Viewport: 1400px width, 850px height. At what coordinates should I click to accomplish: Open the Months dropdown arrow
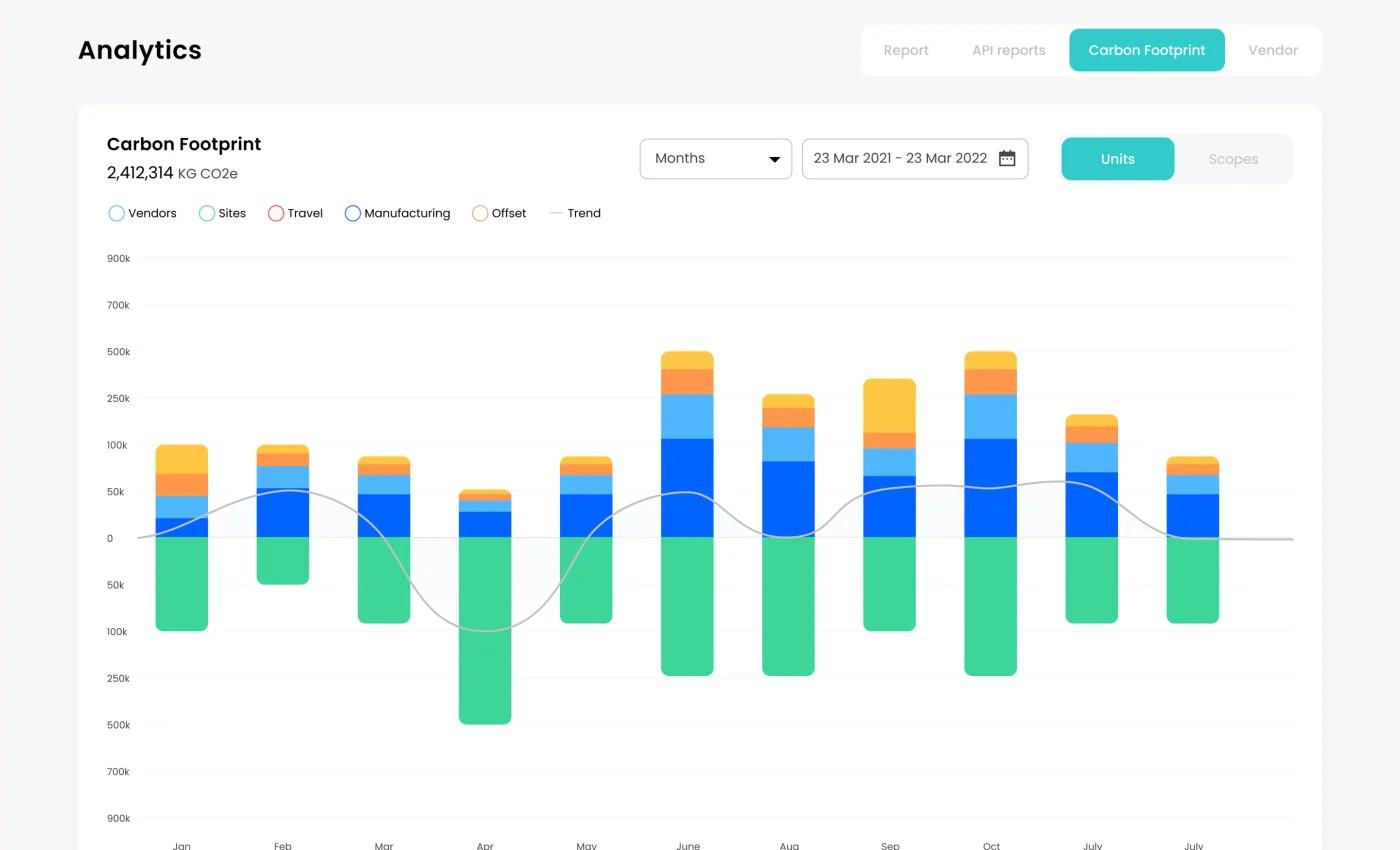pyautogui.click(x=774, y=159)
